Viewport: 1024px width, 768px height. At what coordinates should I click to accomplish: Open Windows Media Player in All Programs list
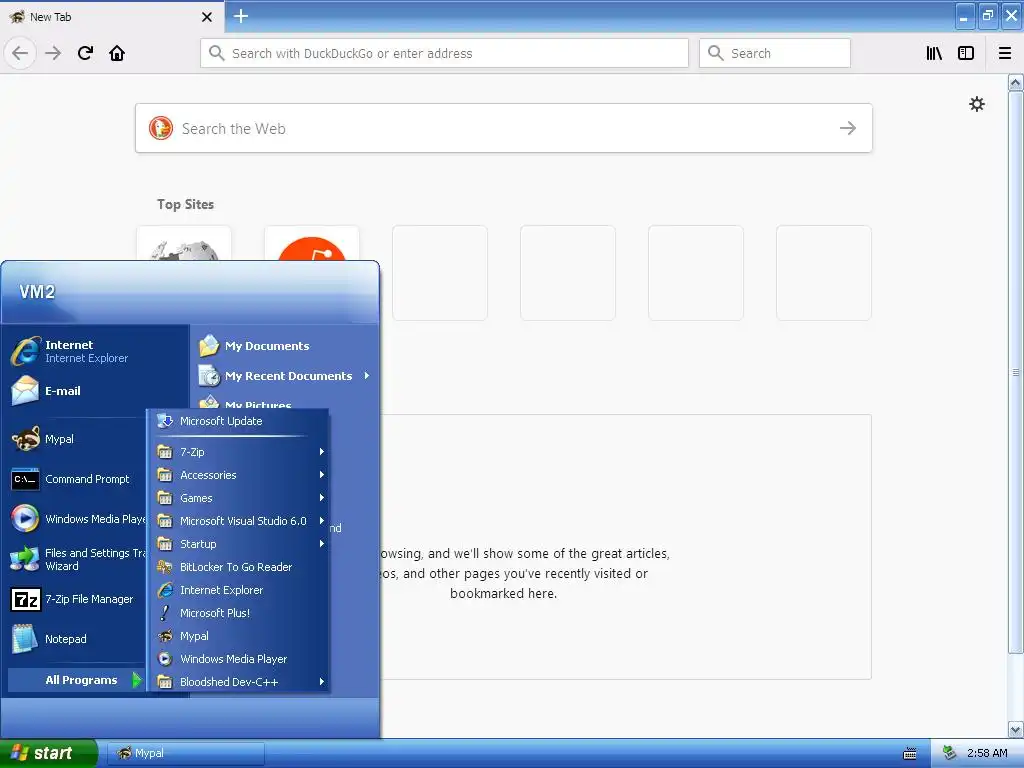pos(237,659)
